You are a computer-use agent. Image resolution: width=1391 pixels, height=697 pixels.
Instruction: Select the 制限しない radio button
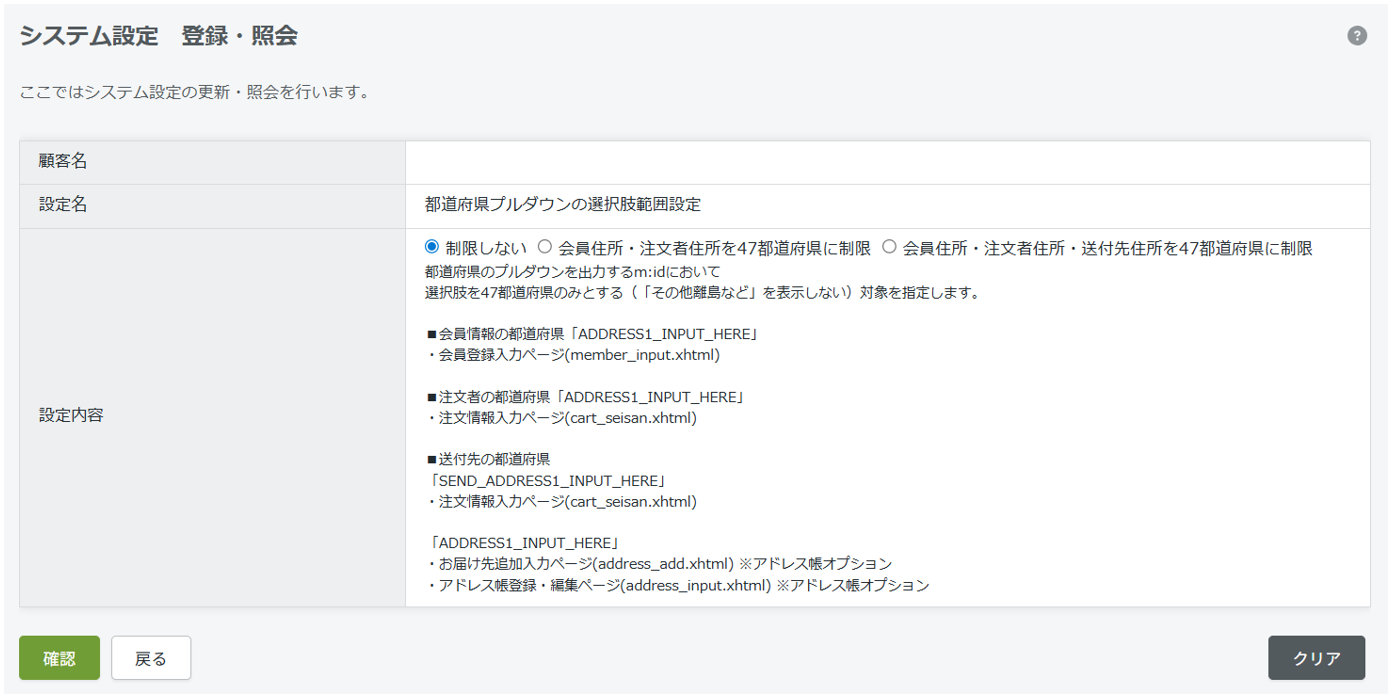coord(432,247)
